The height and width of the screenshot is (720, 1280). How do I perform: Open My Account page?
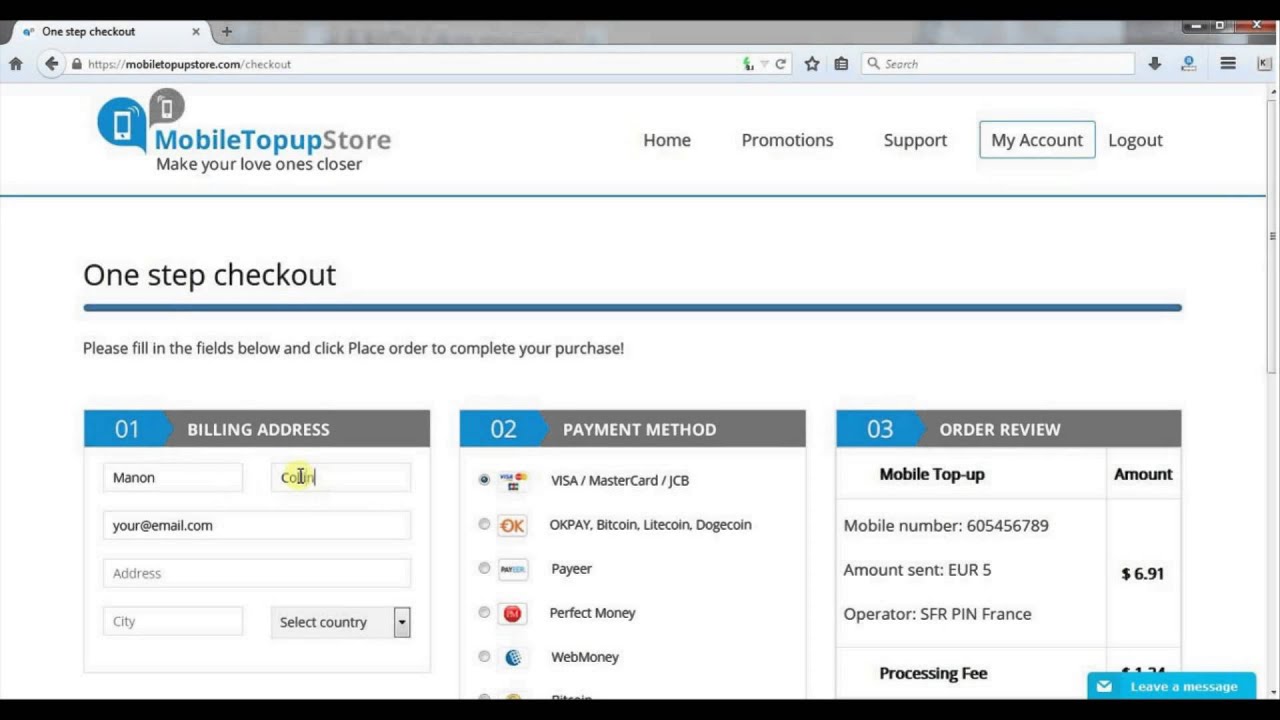coord(1037,140)
